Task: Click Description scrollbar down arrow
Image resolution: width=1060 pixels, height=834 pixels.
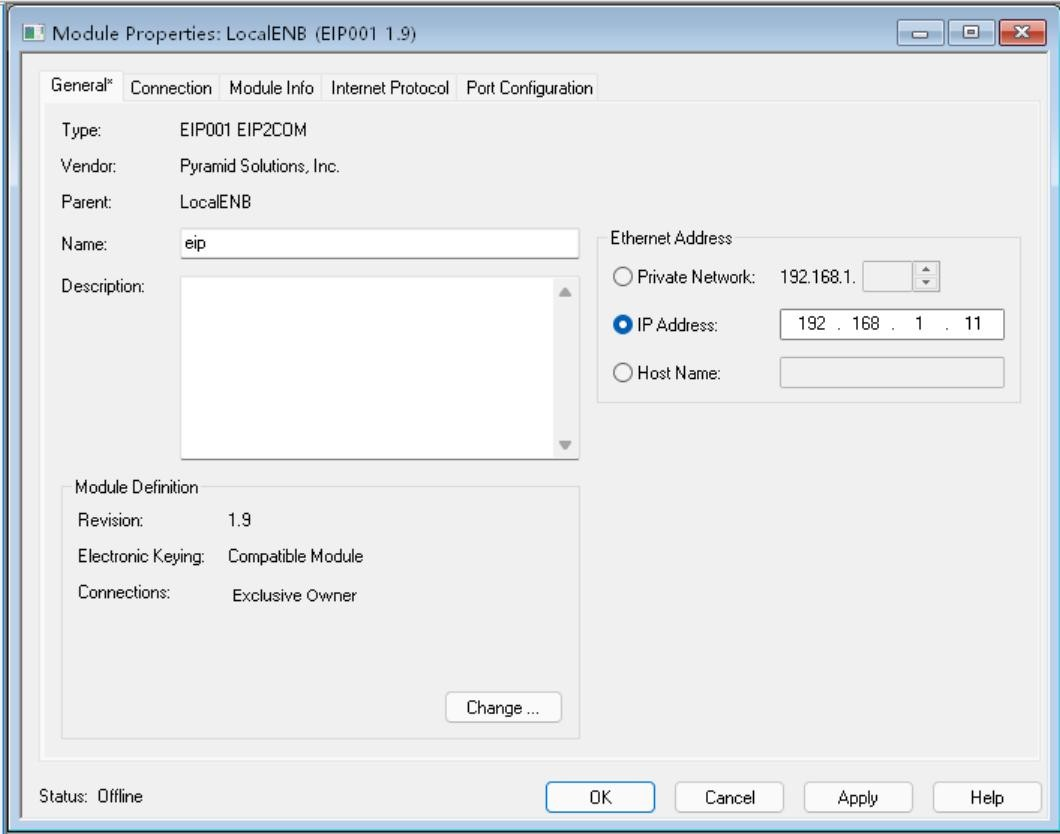Action: [565, 445]
